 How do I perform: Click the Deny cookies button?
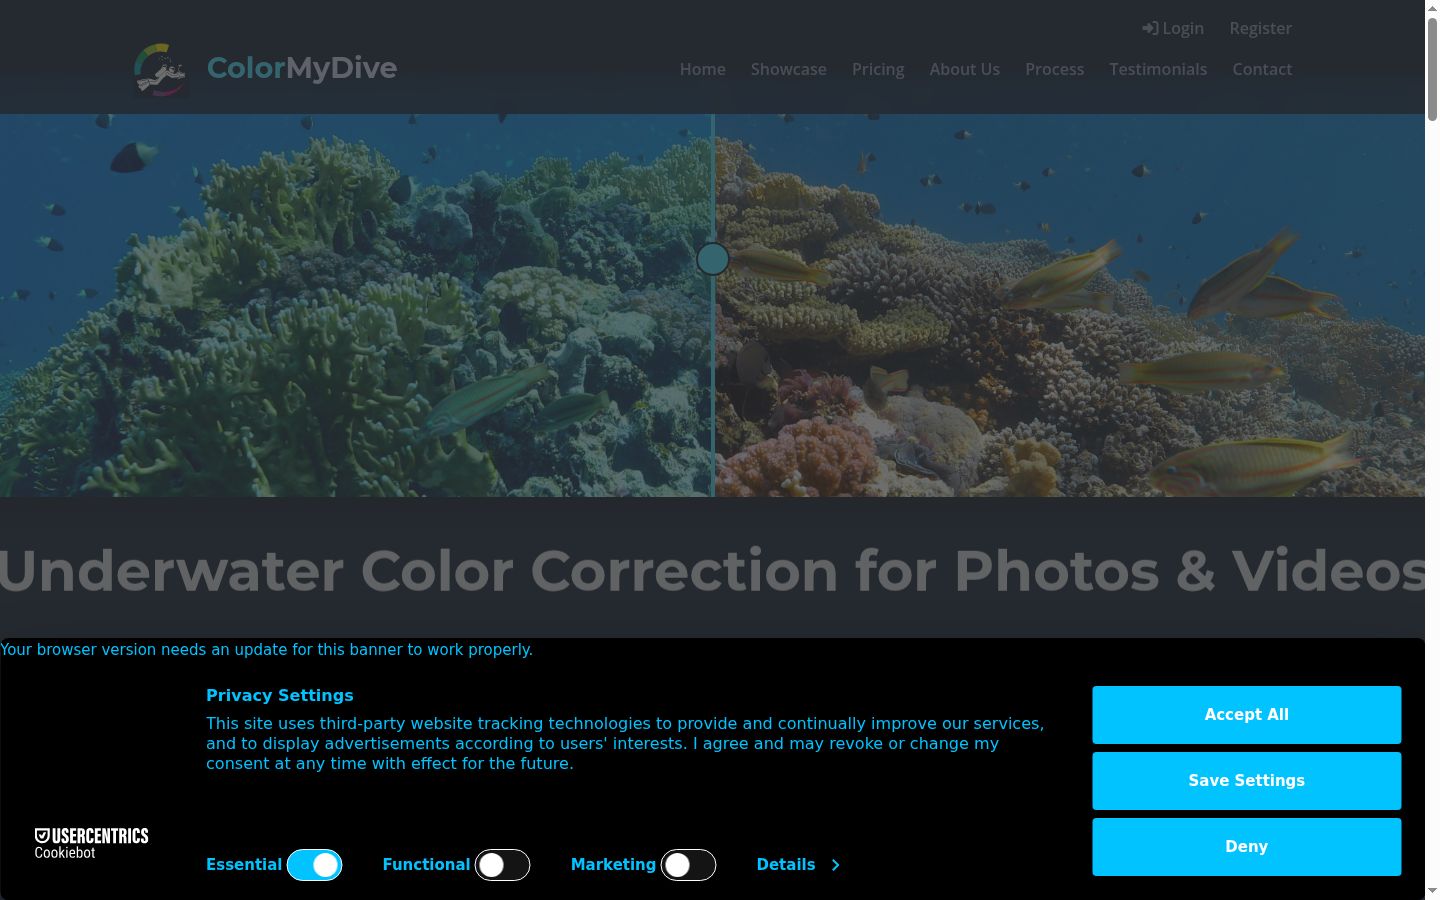coord(1246,846)
